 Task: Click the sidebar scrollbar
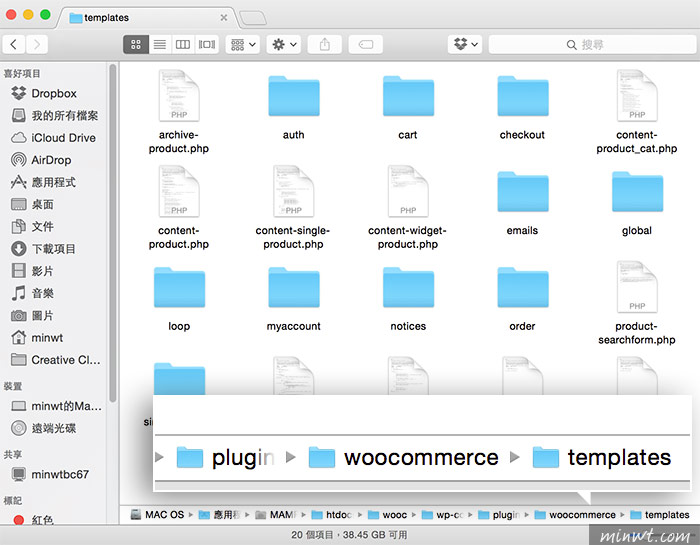(x=112, y=232)
